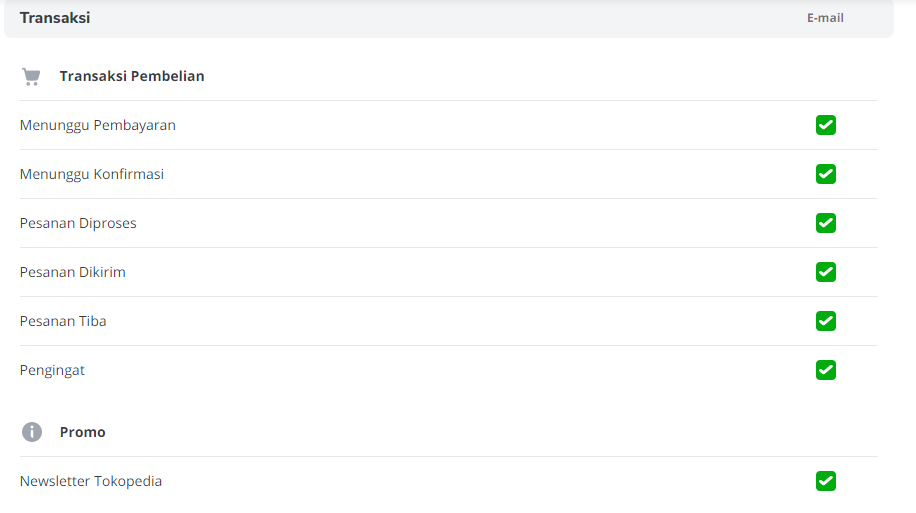Screen dimensions: 916x513
Task: Click the Pesanan Diproses label
Action: pos(78,223)
